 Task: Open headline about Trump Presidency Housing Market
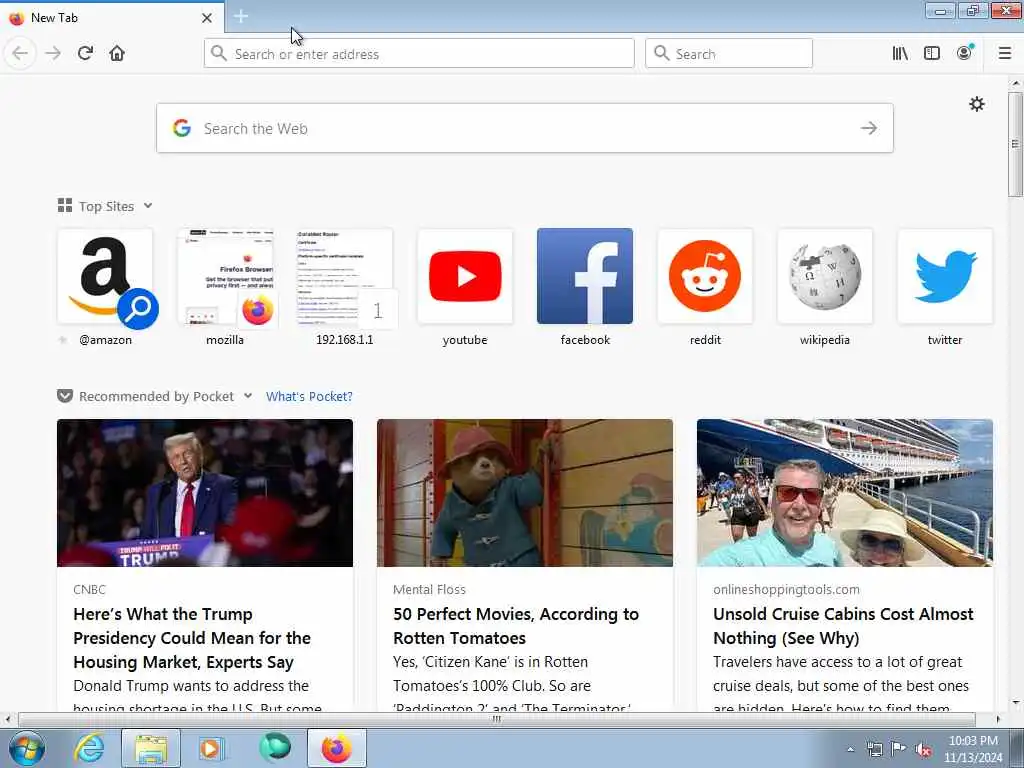click(x=192, y=638)
